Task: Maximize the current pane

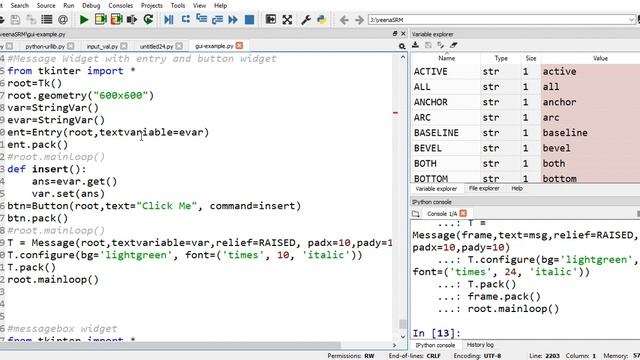Action: (x=271, y=19)
